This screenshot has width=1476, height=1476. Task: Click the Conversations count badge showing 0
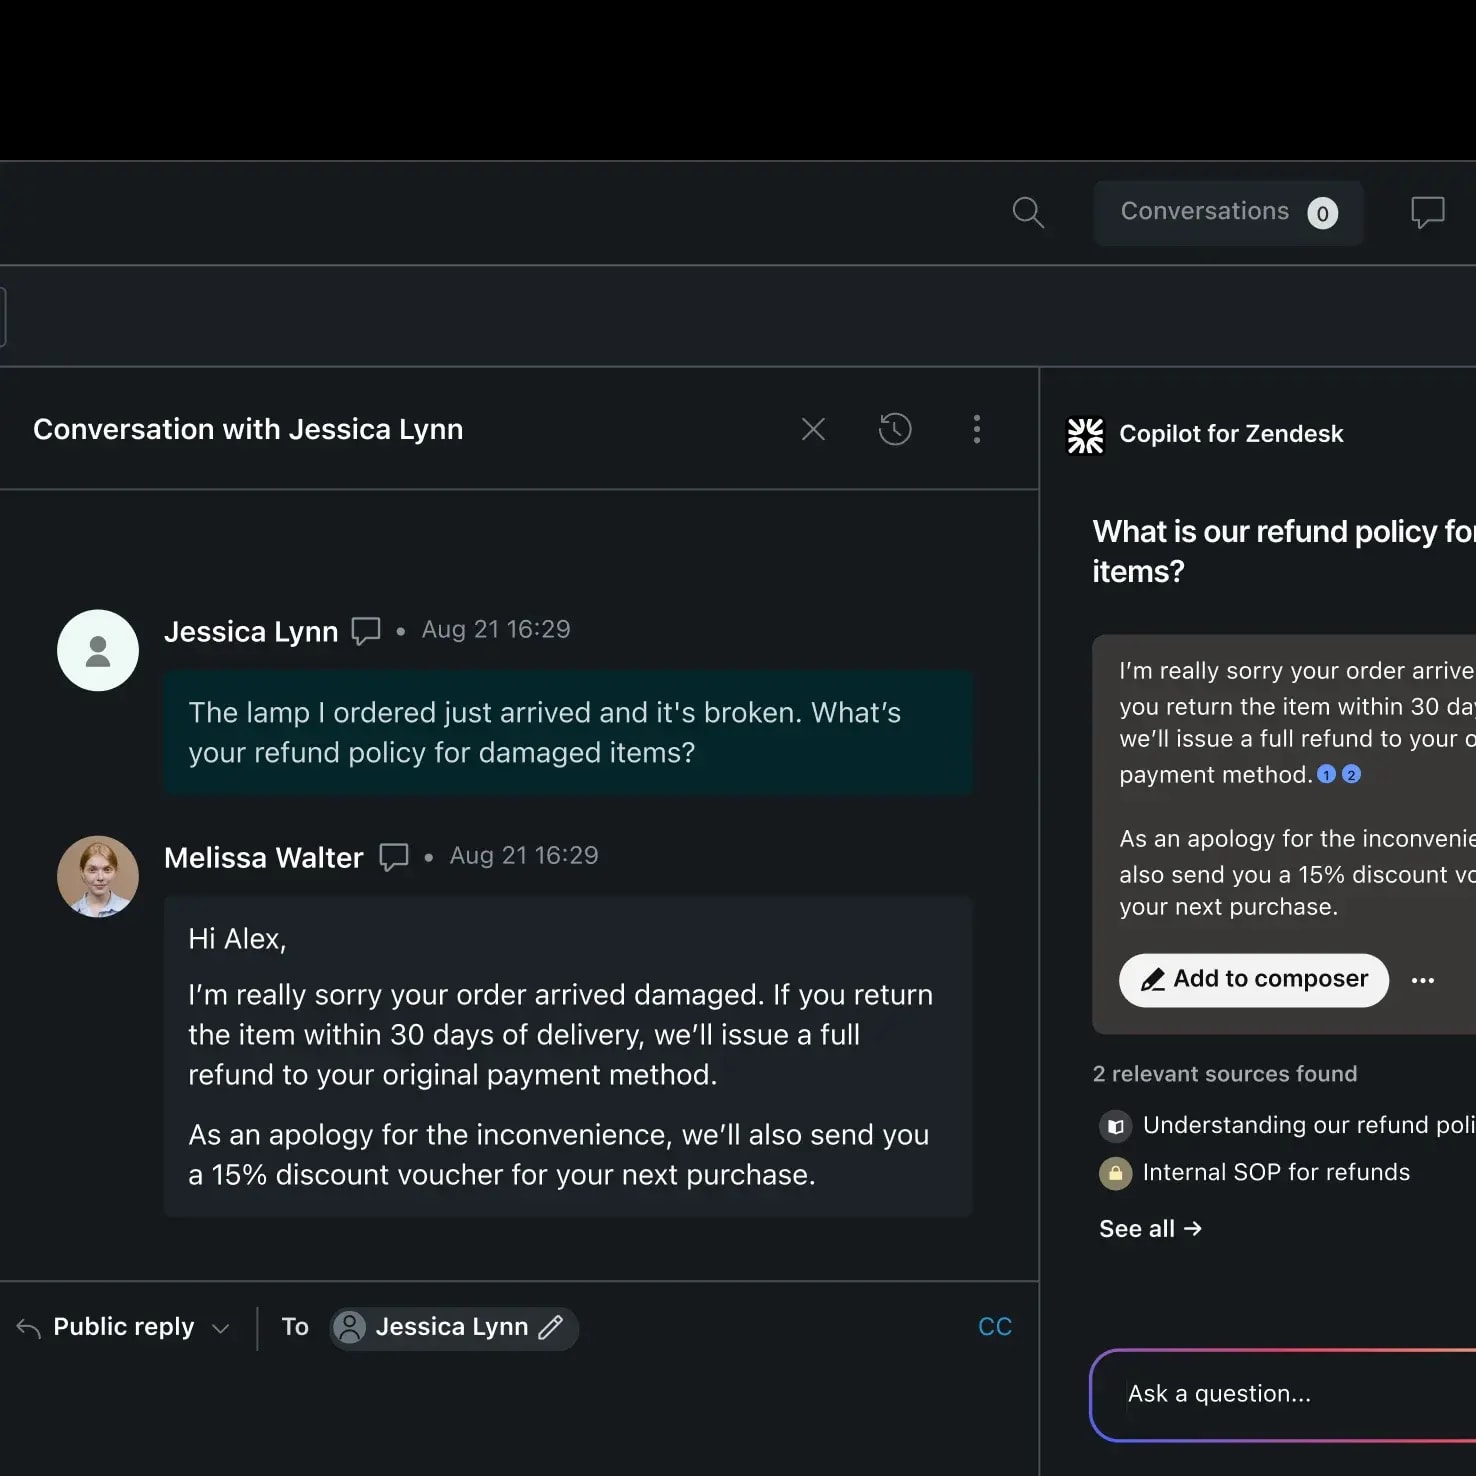pyautogui.click(x=1322, y=213)
